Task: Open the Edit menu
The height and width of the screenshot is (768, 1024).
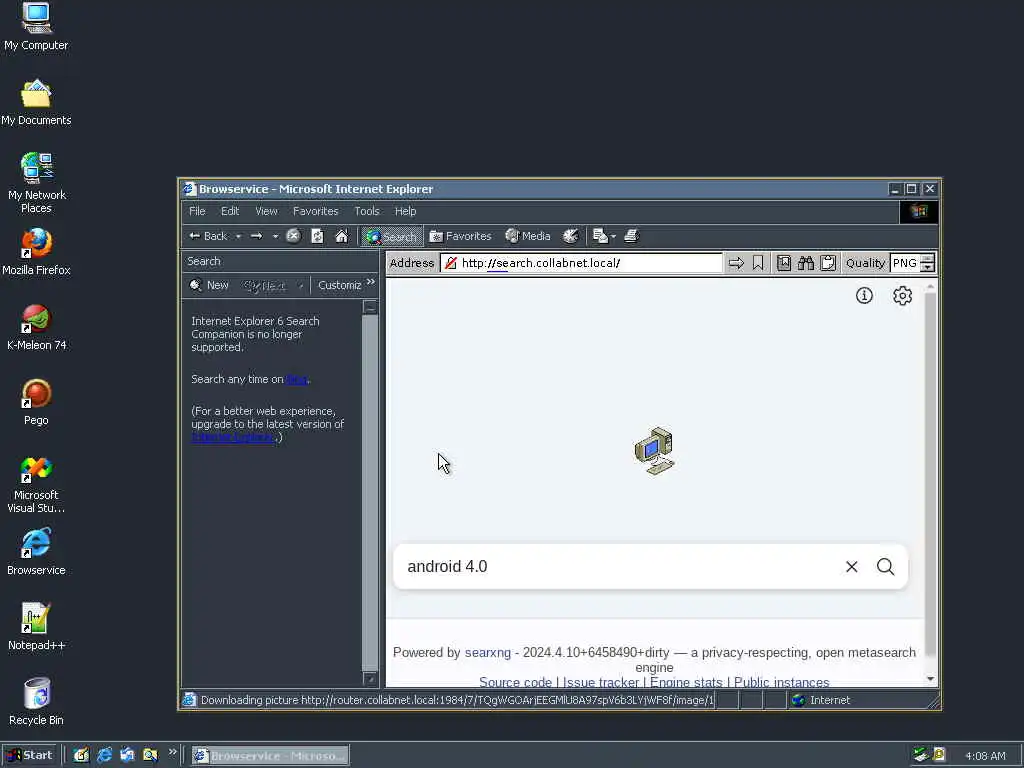Action: 230,211
